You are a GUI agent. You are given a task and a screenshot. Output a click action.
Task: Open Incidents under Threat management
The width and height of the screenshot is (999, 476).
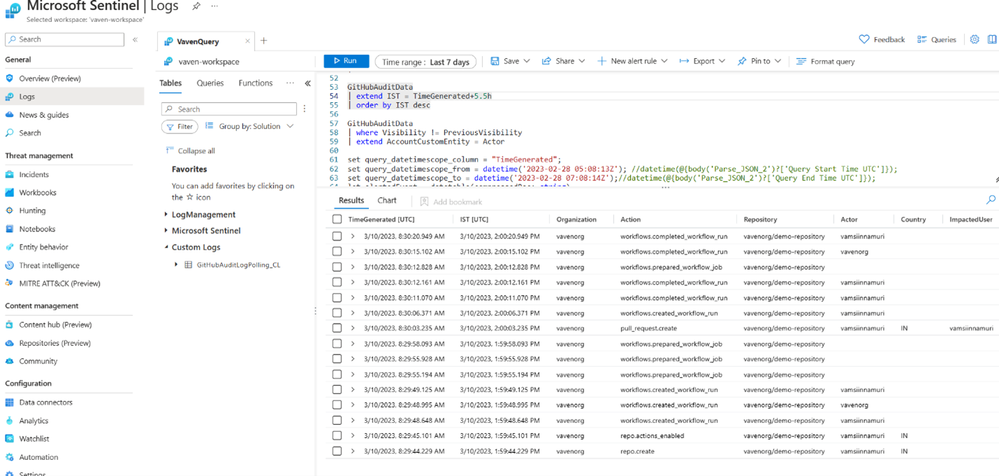click(x=34, y=174)
